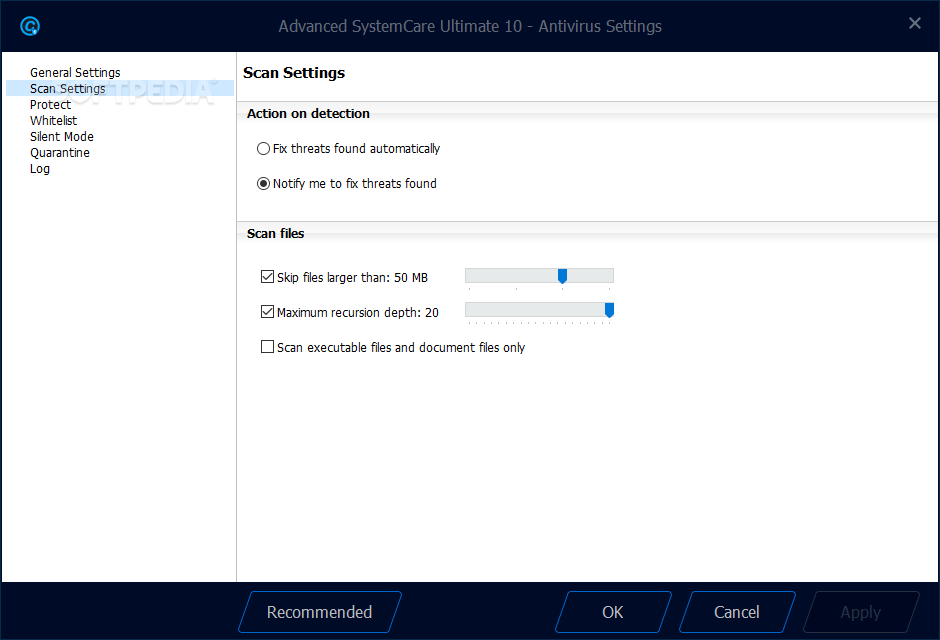Image resolution: width=940 pixels, height=640 pixels.
Task: Click the Cancel button
Action: [x=737, y=612]
